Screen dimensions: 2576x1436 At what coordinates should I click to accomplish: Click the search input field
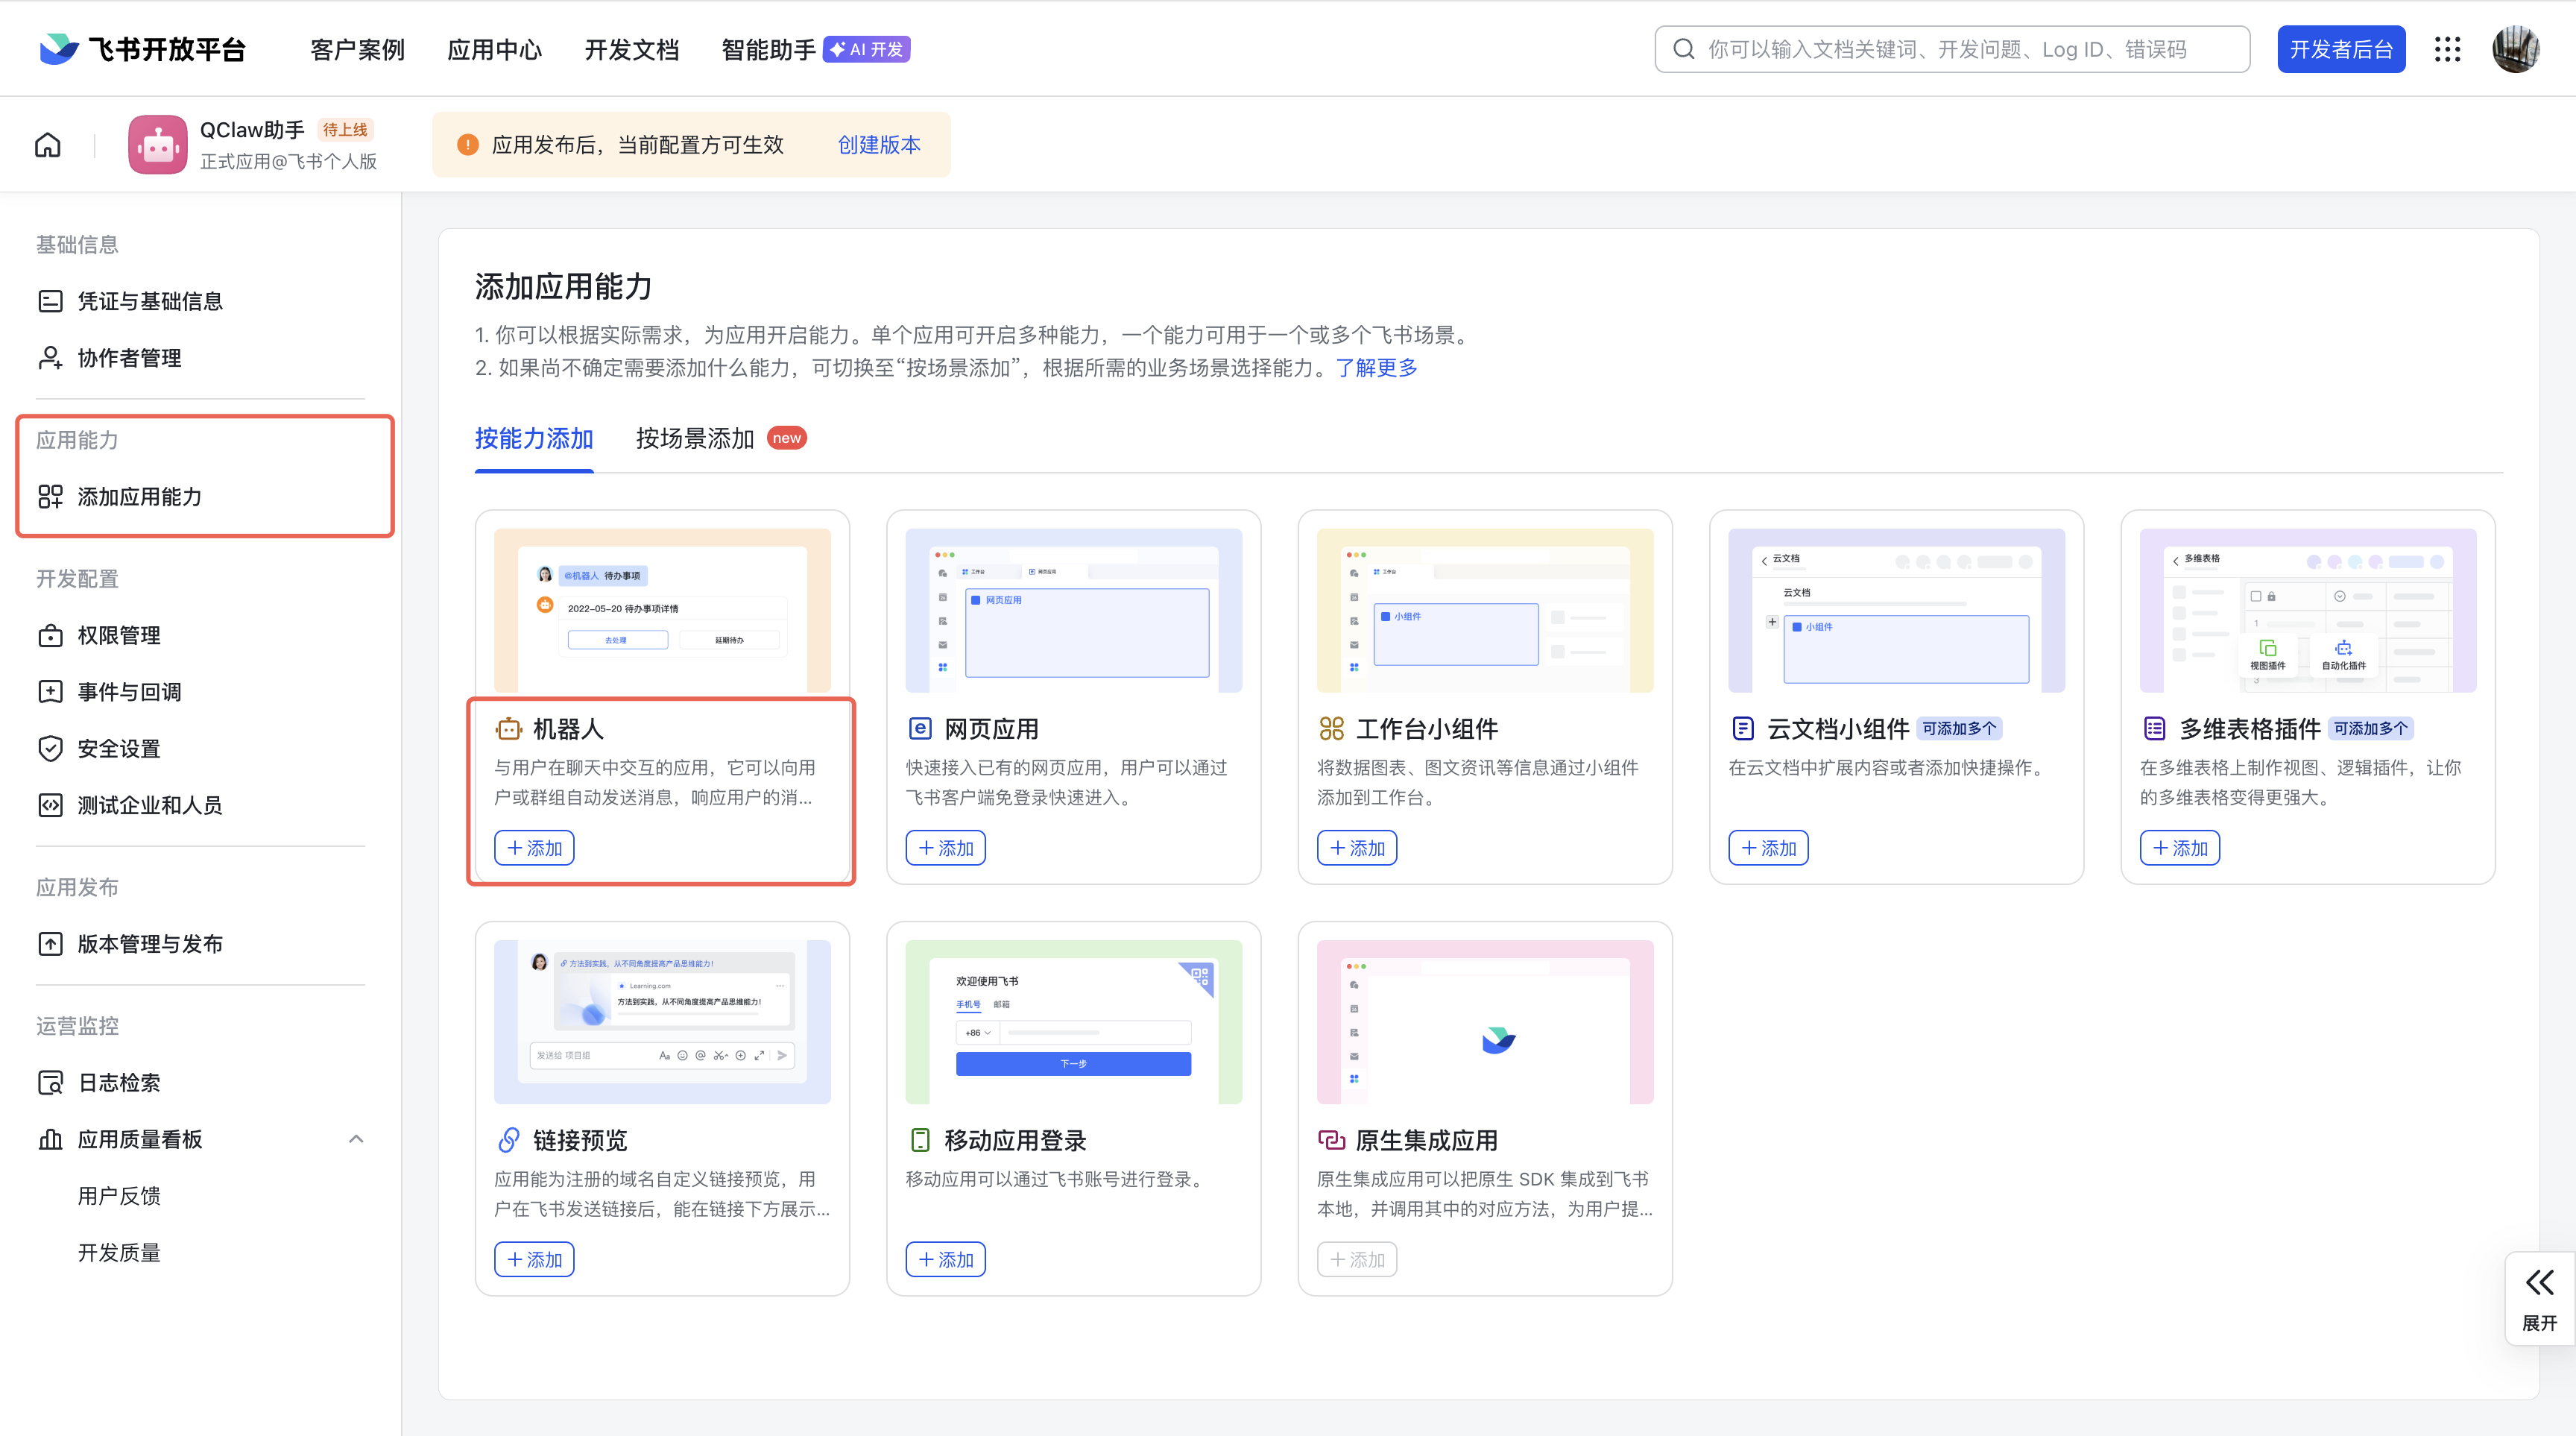pos(1950,48)
